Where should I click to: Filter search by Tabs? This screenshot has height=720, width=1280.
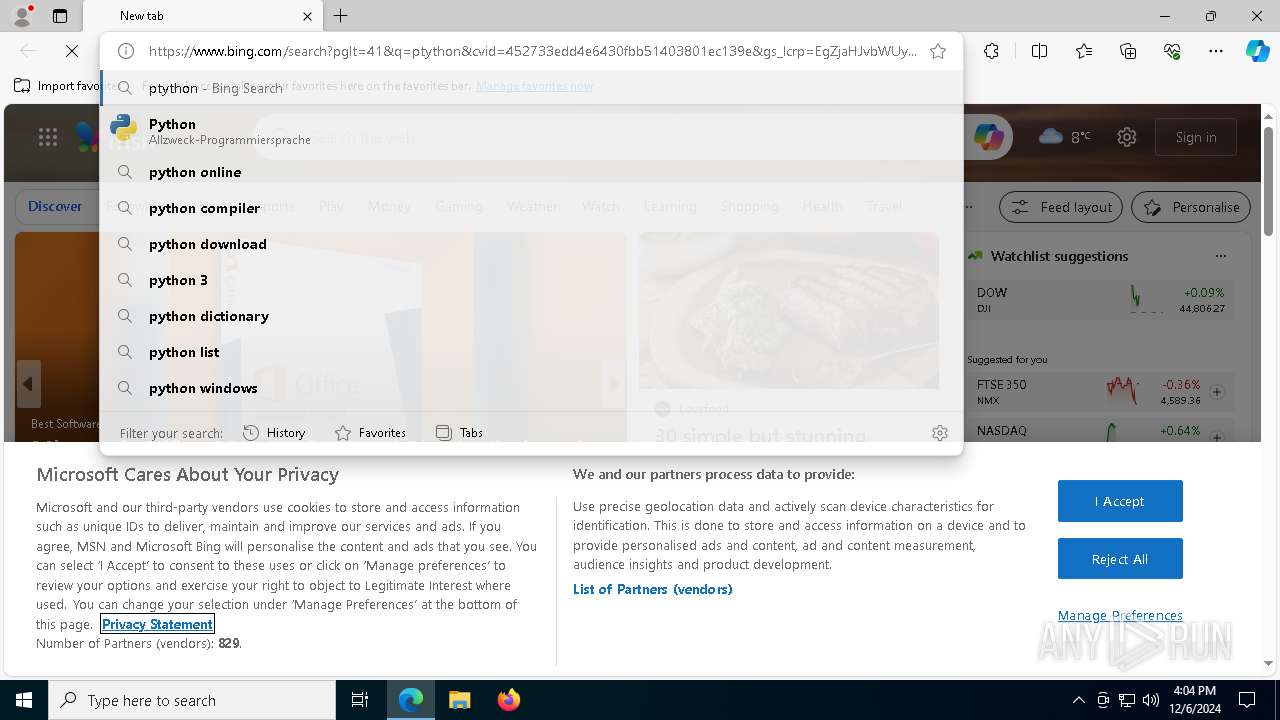tap(460, 433)
